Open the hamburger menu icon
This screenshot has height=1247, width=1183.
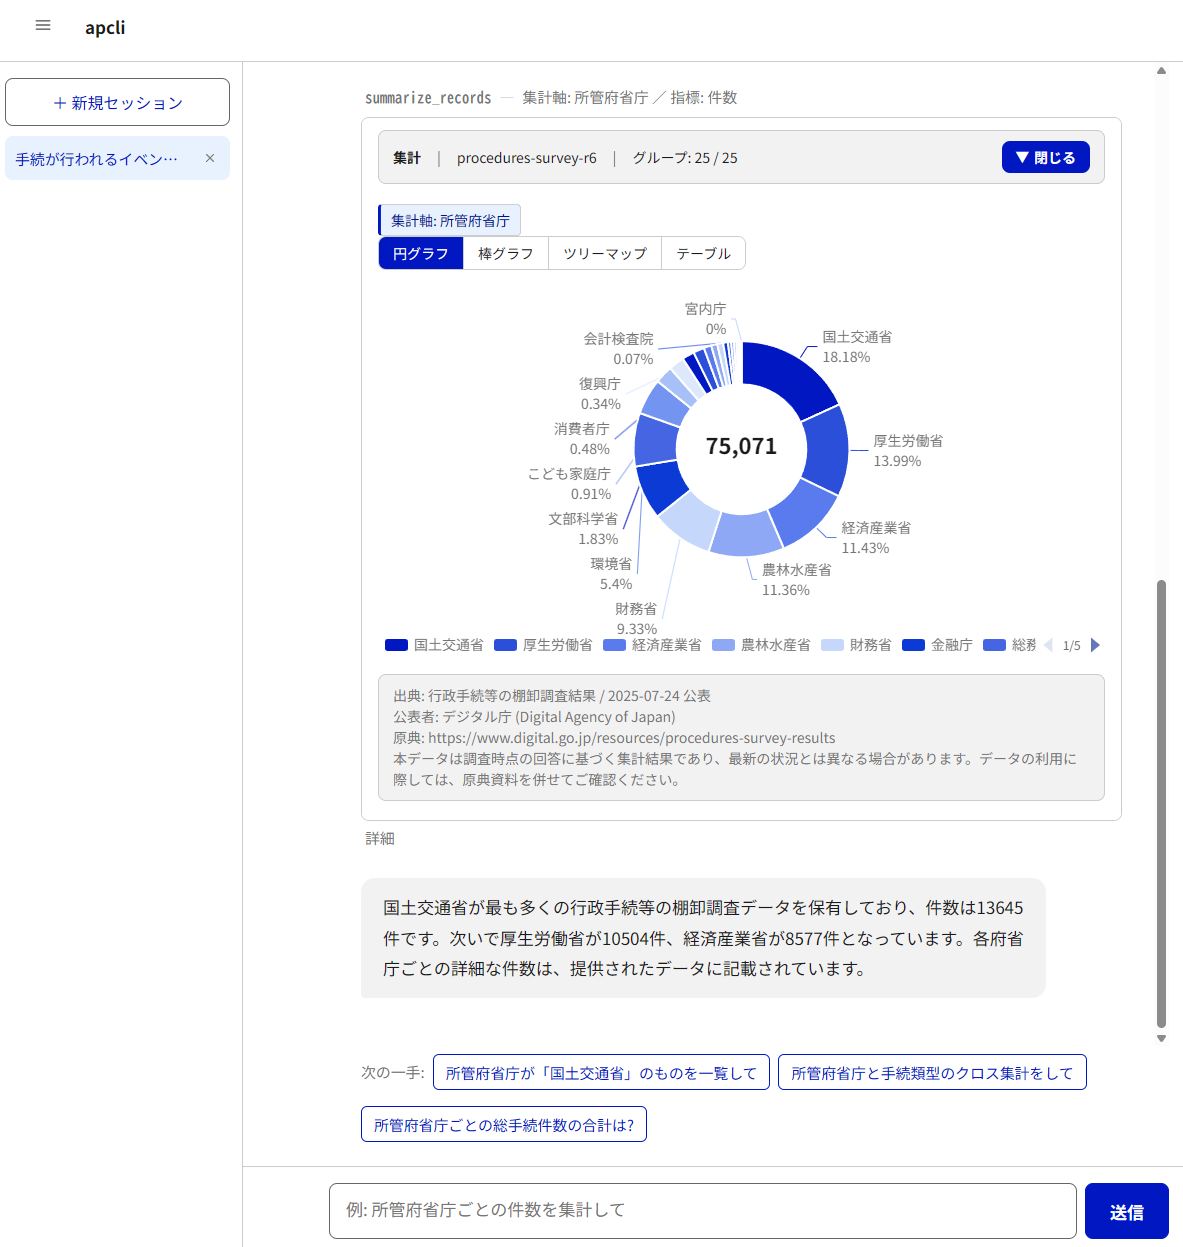point(43,26)
